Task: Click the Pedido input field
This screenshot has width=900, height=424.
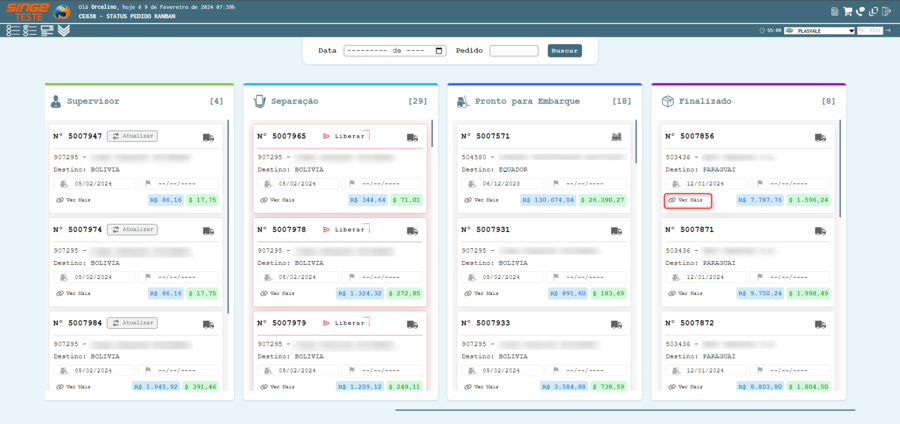Action: pos(513,50)
